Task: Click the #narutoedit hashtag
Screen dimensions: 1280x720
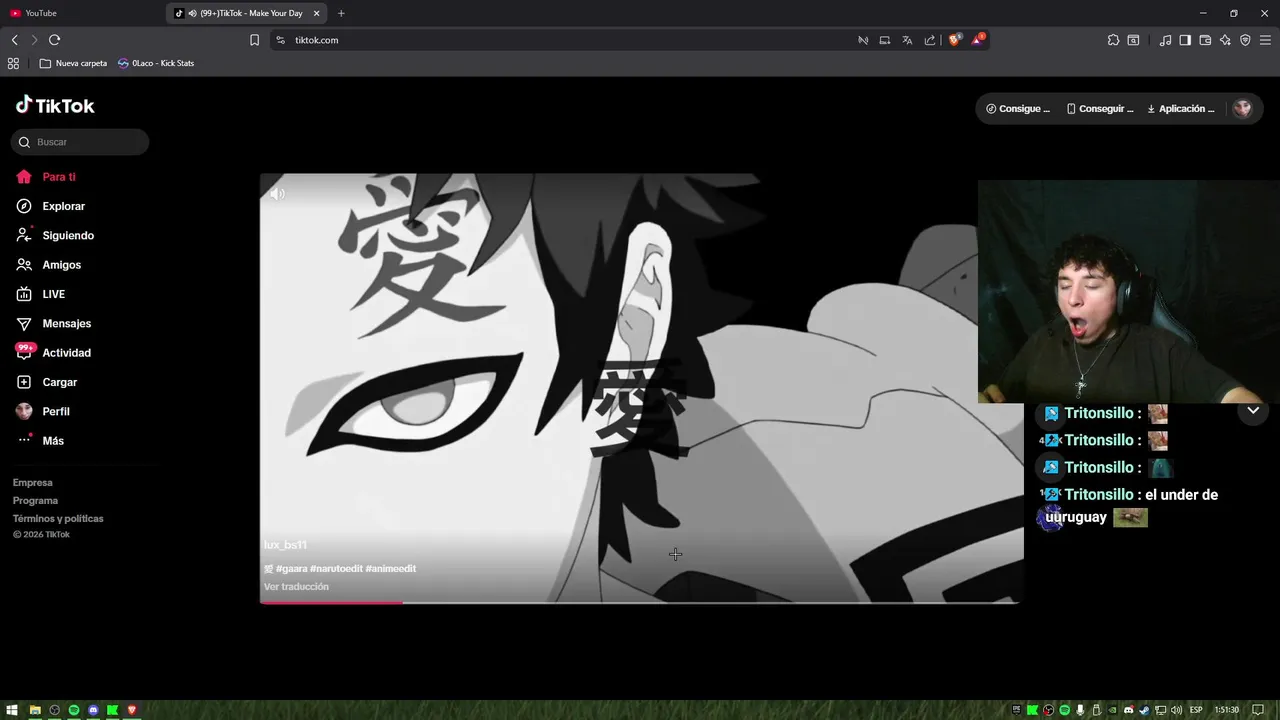Action: tap(336, 569)
